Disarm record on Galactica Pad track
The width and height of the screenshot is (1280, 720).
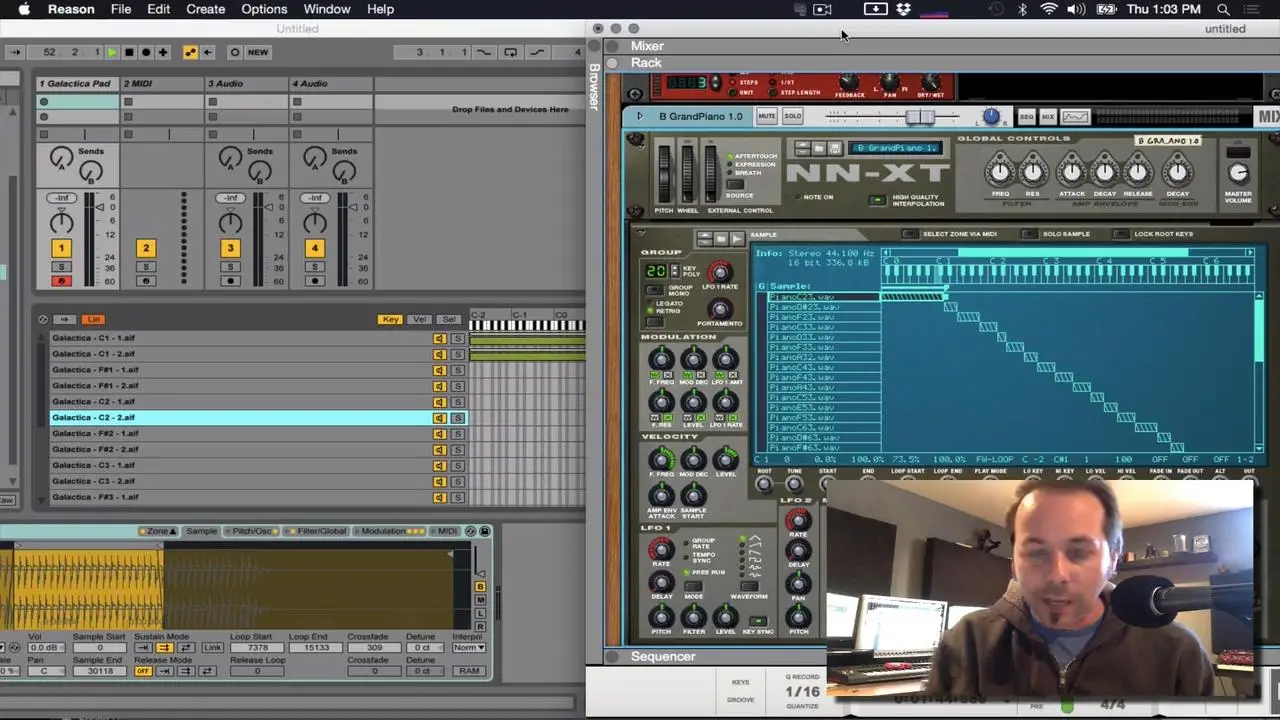[x=61, y=281]
